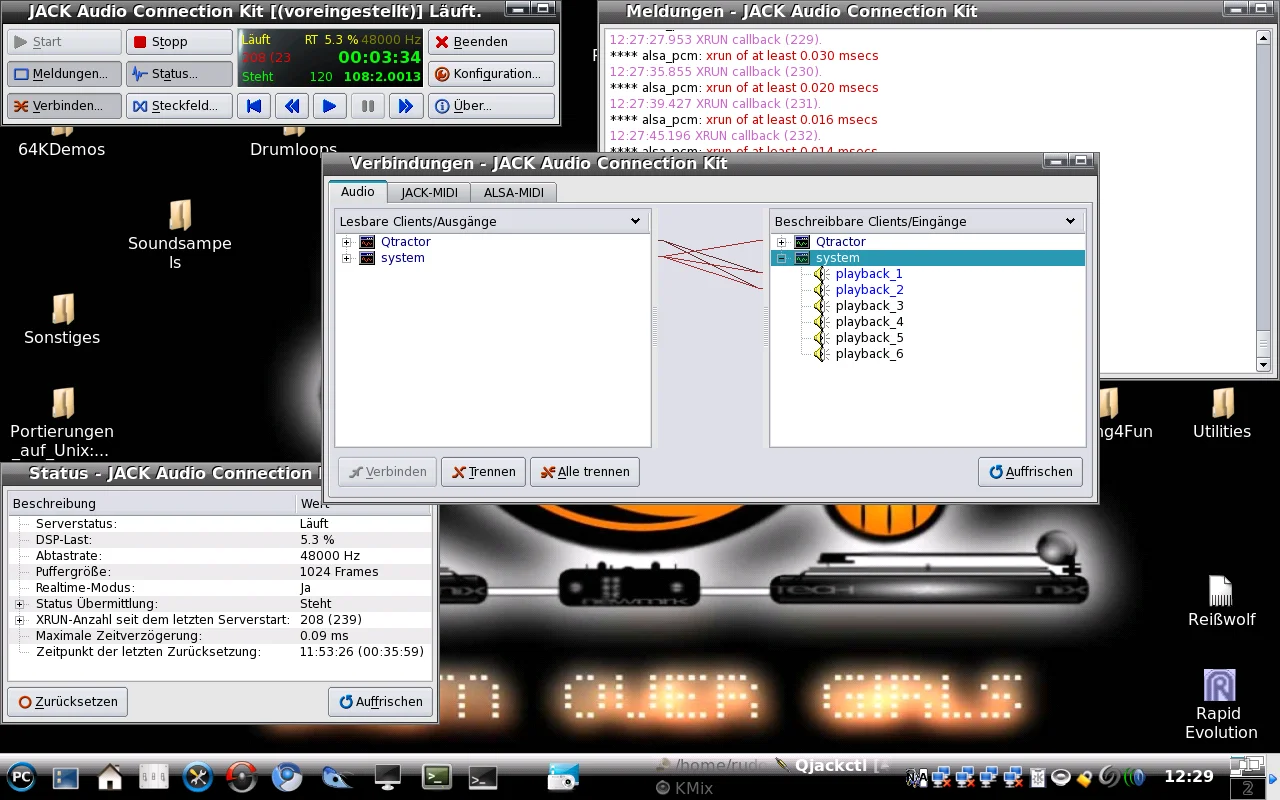Select Qtractor in the Beschreibbare Clients list
Image resolution: width=1280 pixels, height=800 pixels.
841,242
